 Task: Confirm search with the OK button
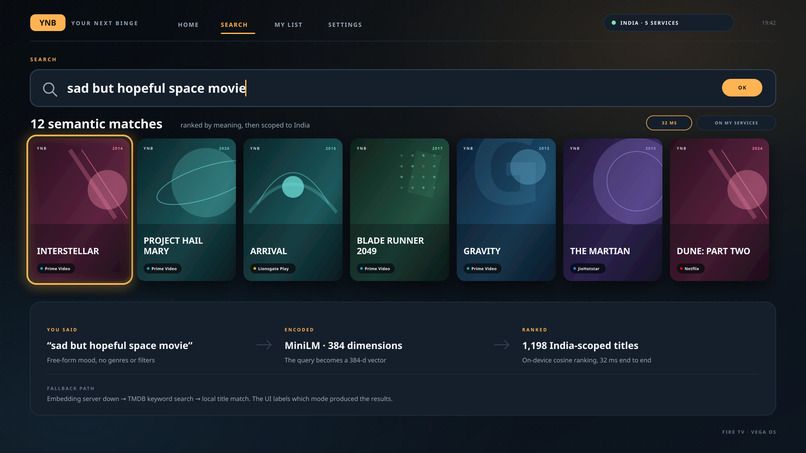(742, 88)
